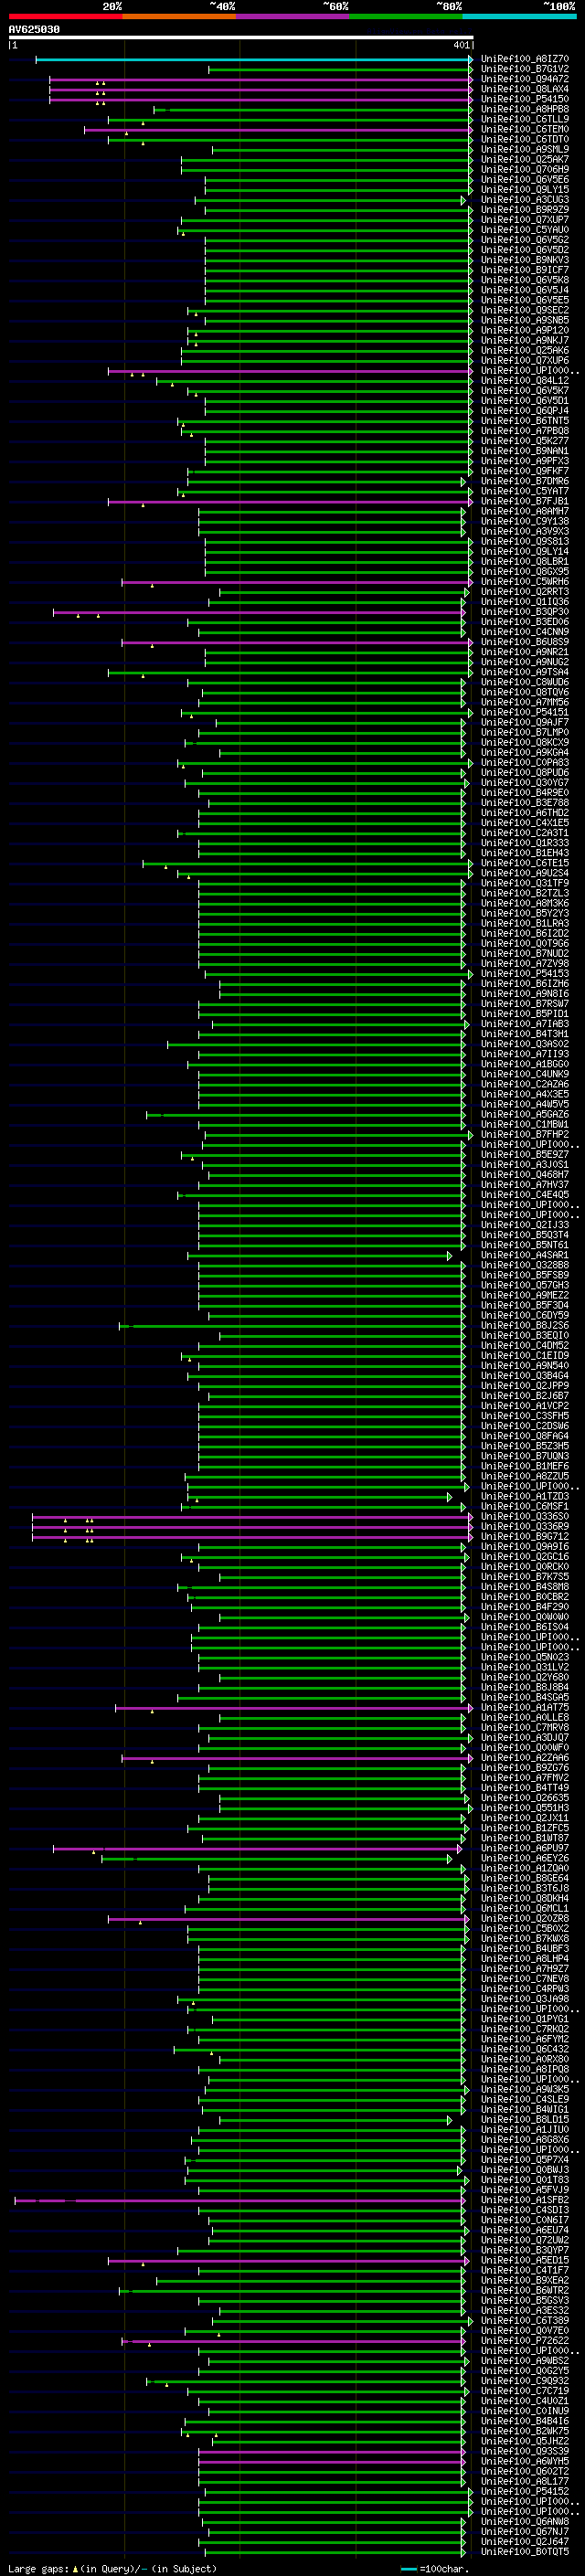
Task: Select the UniRef100_A5ED15 label
Action: coord(524,2260)
